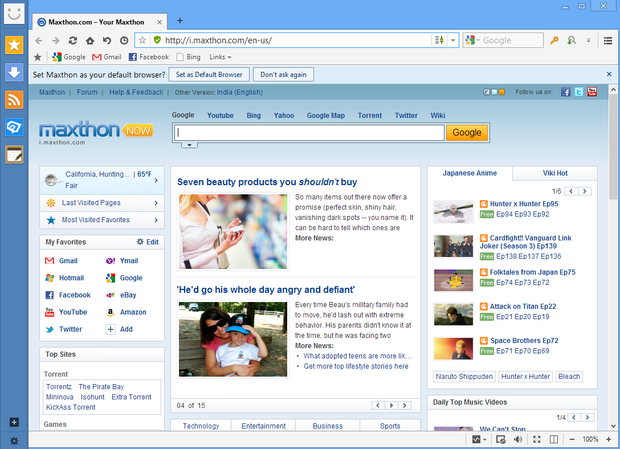This screenshot has width=620, height=449.
Task: Open Maxthon Twitter follow icon
Action: (579, 92)
